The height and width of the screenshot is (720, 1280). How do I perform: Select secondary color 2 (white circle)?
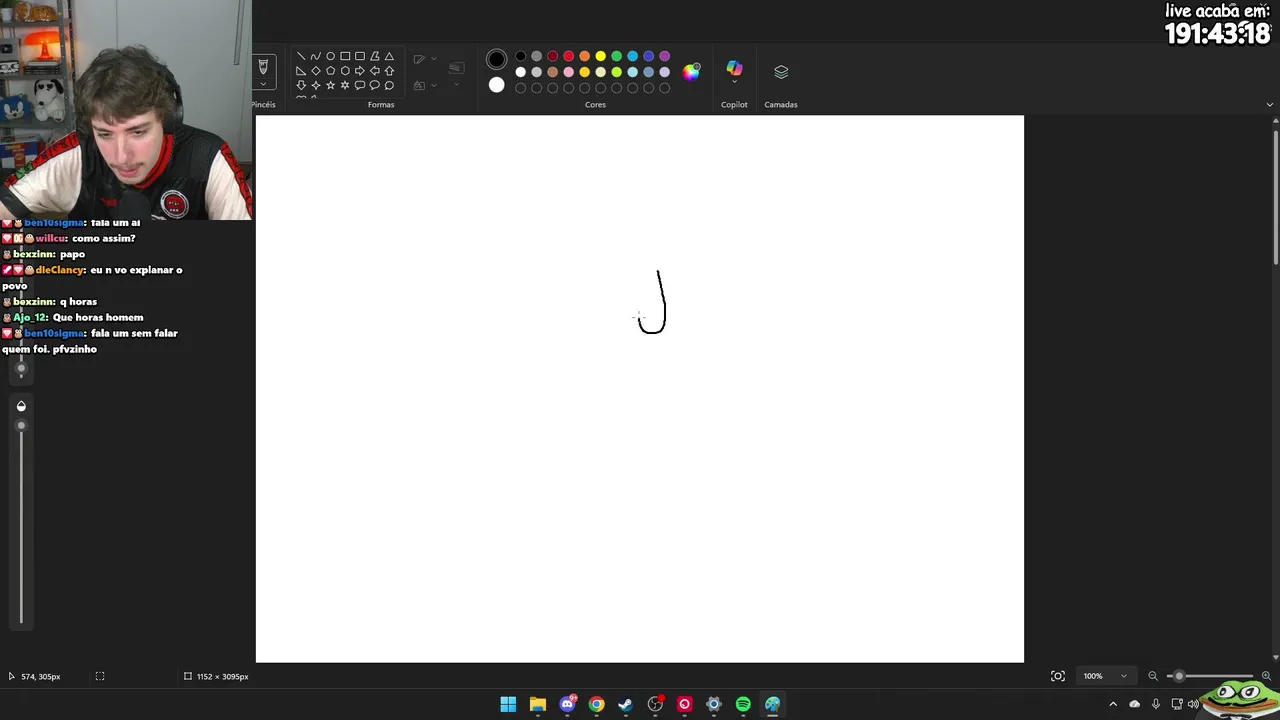tap(497, 85)
